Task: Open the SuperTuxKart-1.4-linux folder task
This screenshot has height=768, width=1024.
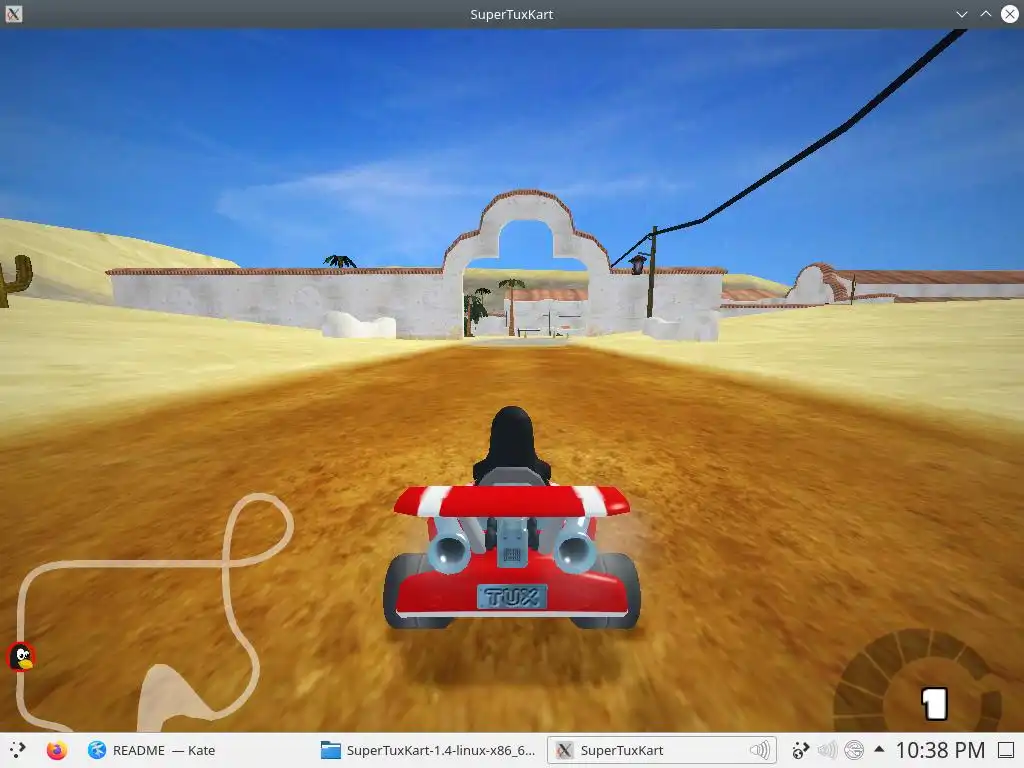Action: 428,750
